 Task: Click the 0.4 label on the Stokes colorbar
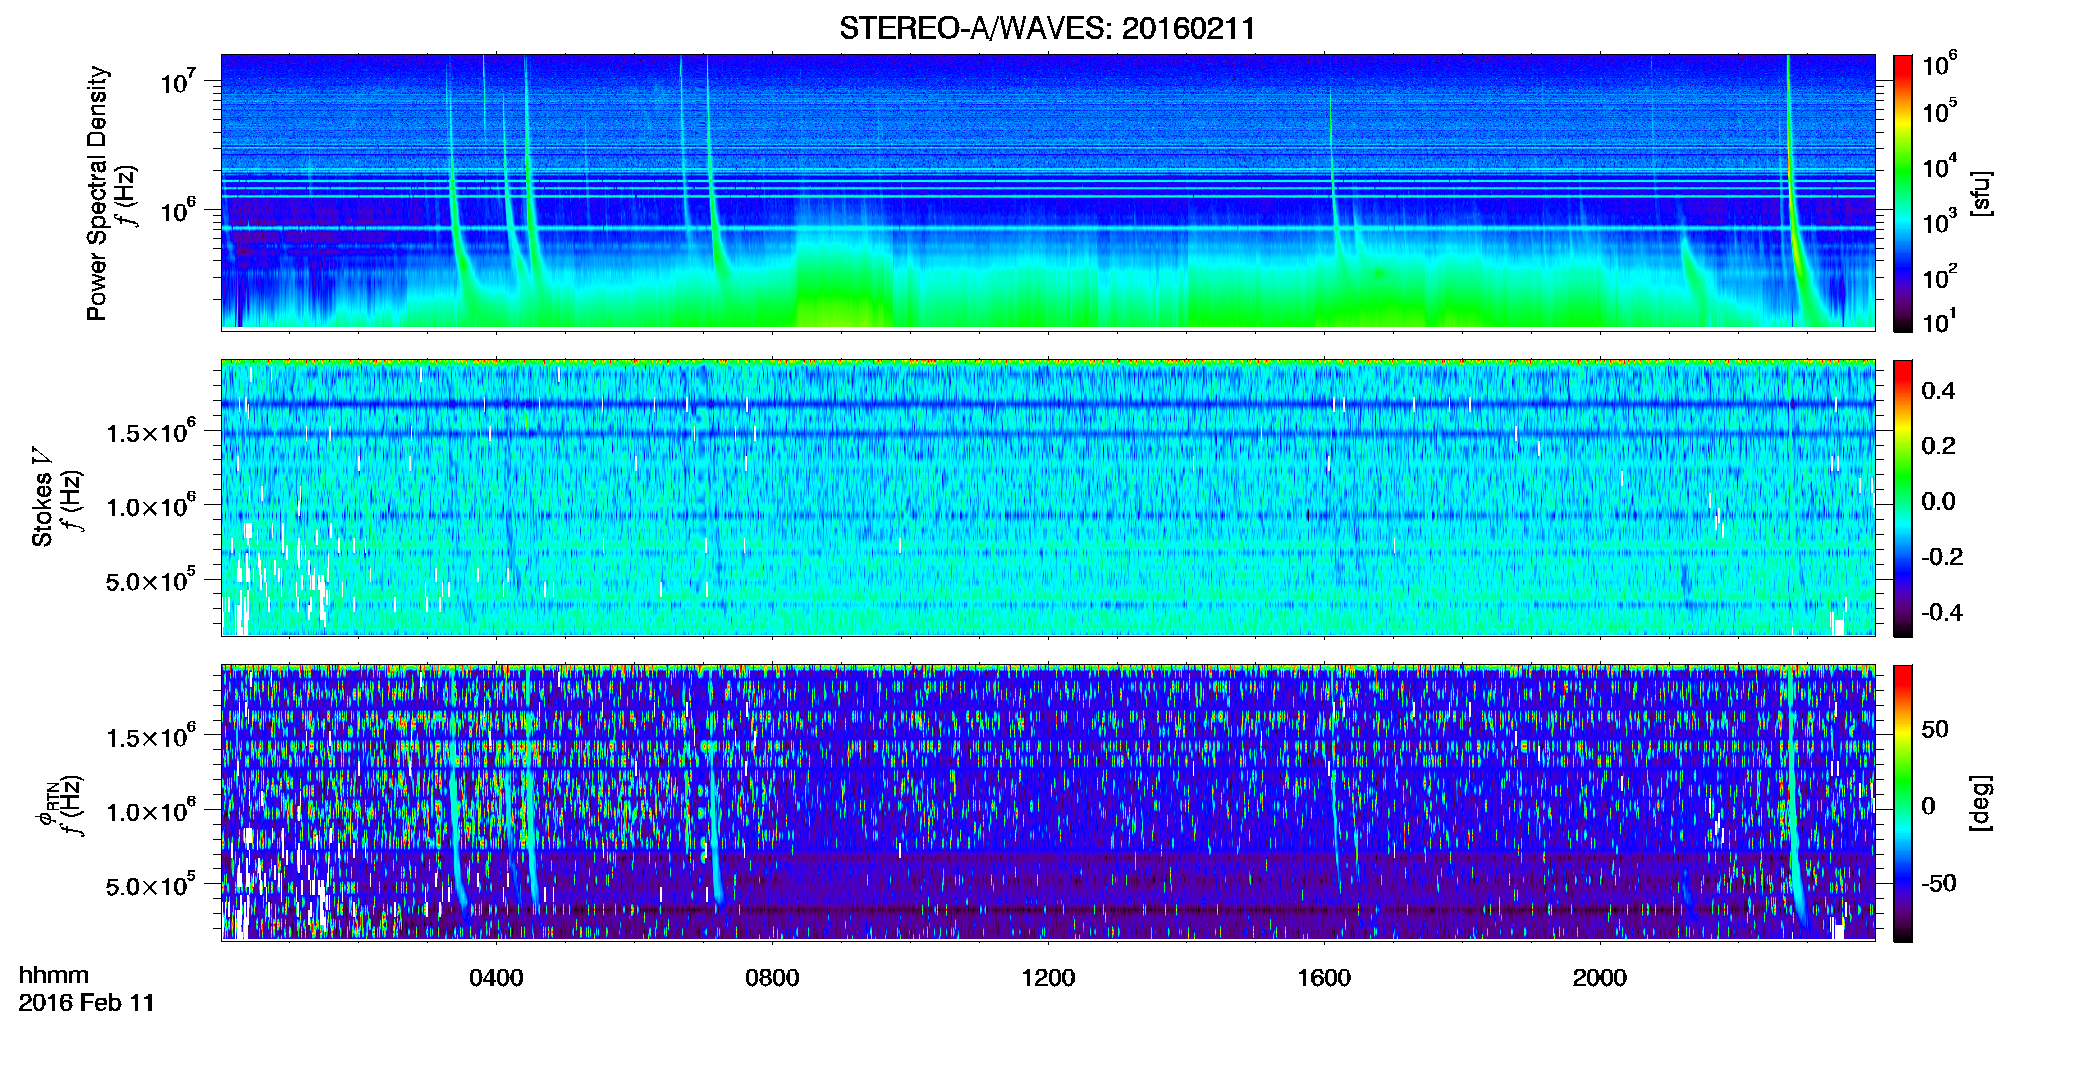1938,391
